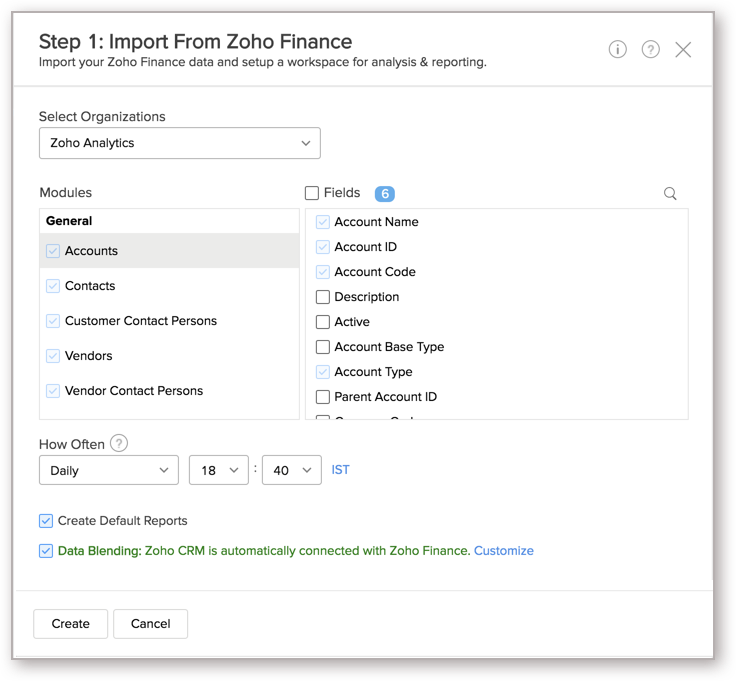Select the Customer Contact Persons label
Screen dimensions: 736x681
pos(141,321)
